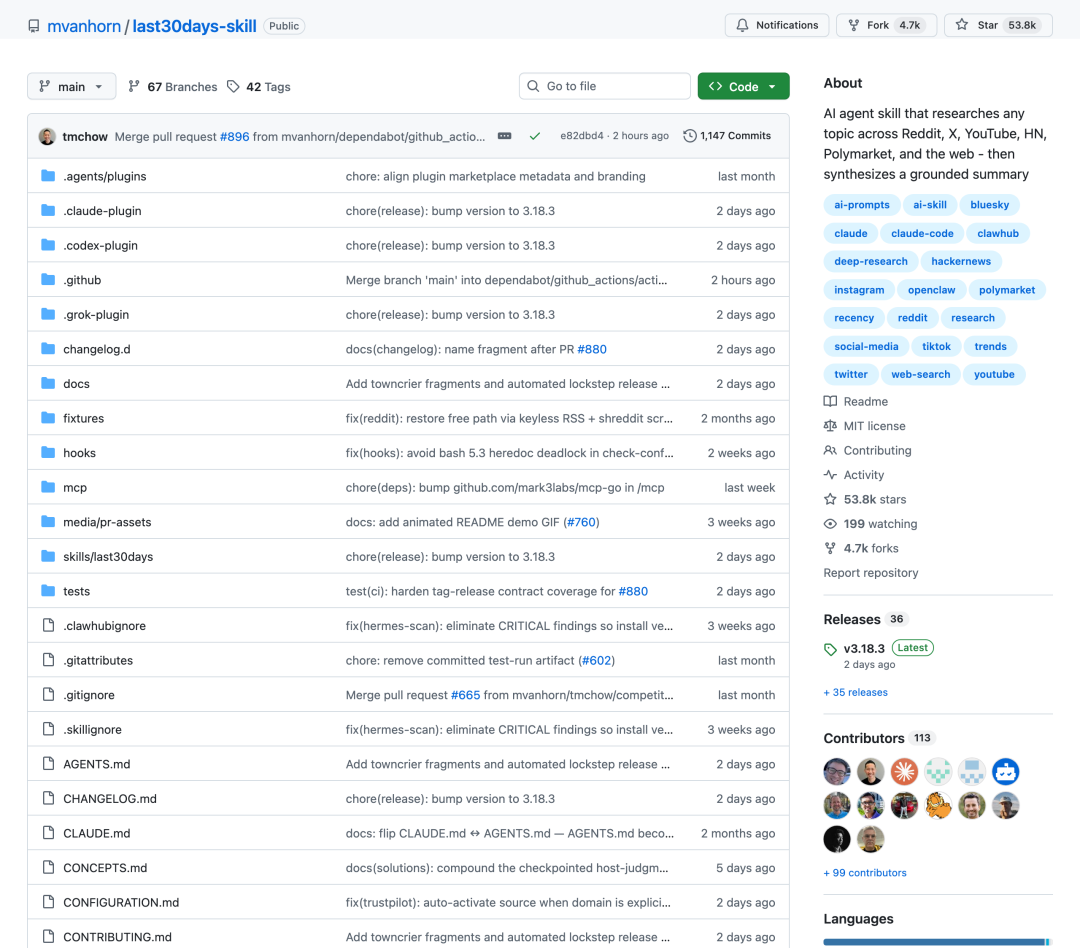Click the MIT license scale icon
Image resolution: width=1080 pixels, height=948 pixels.
831,426
